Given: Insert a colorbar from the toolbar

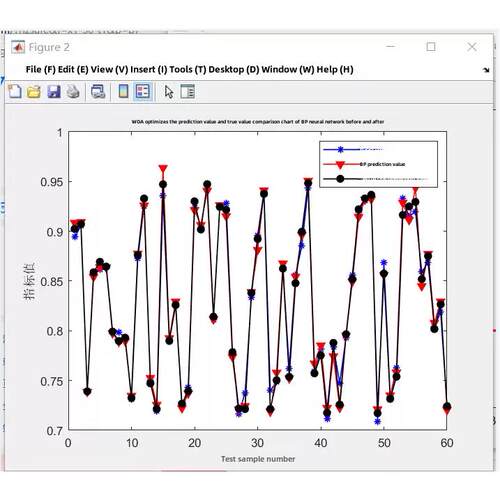Looking at the screenshot, I should click(x=123, y=91).
